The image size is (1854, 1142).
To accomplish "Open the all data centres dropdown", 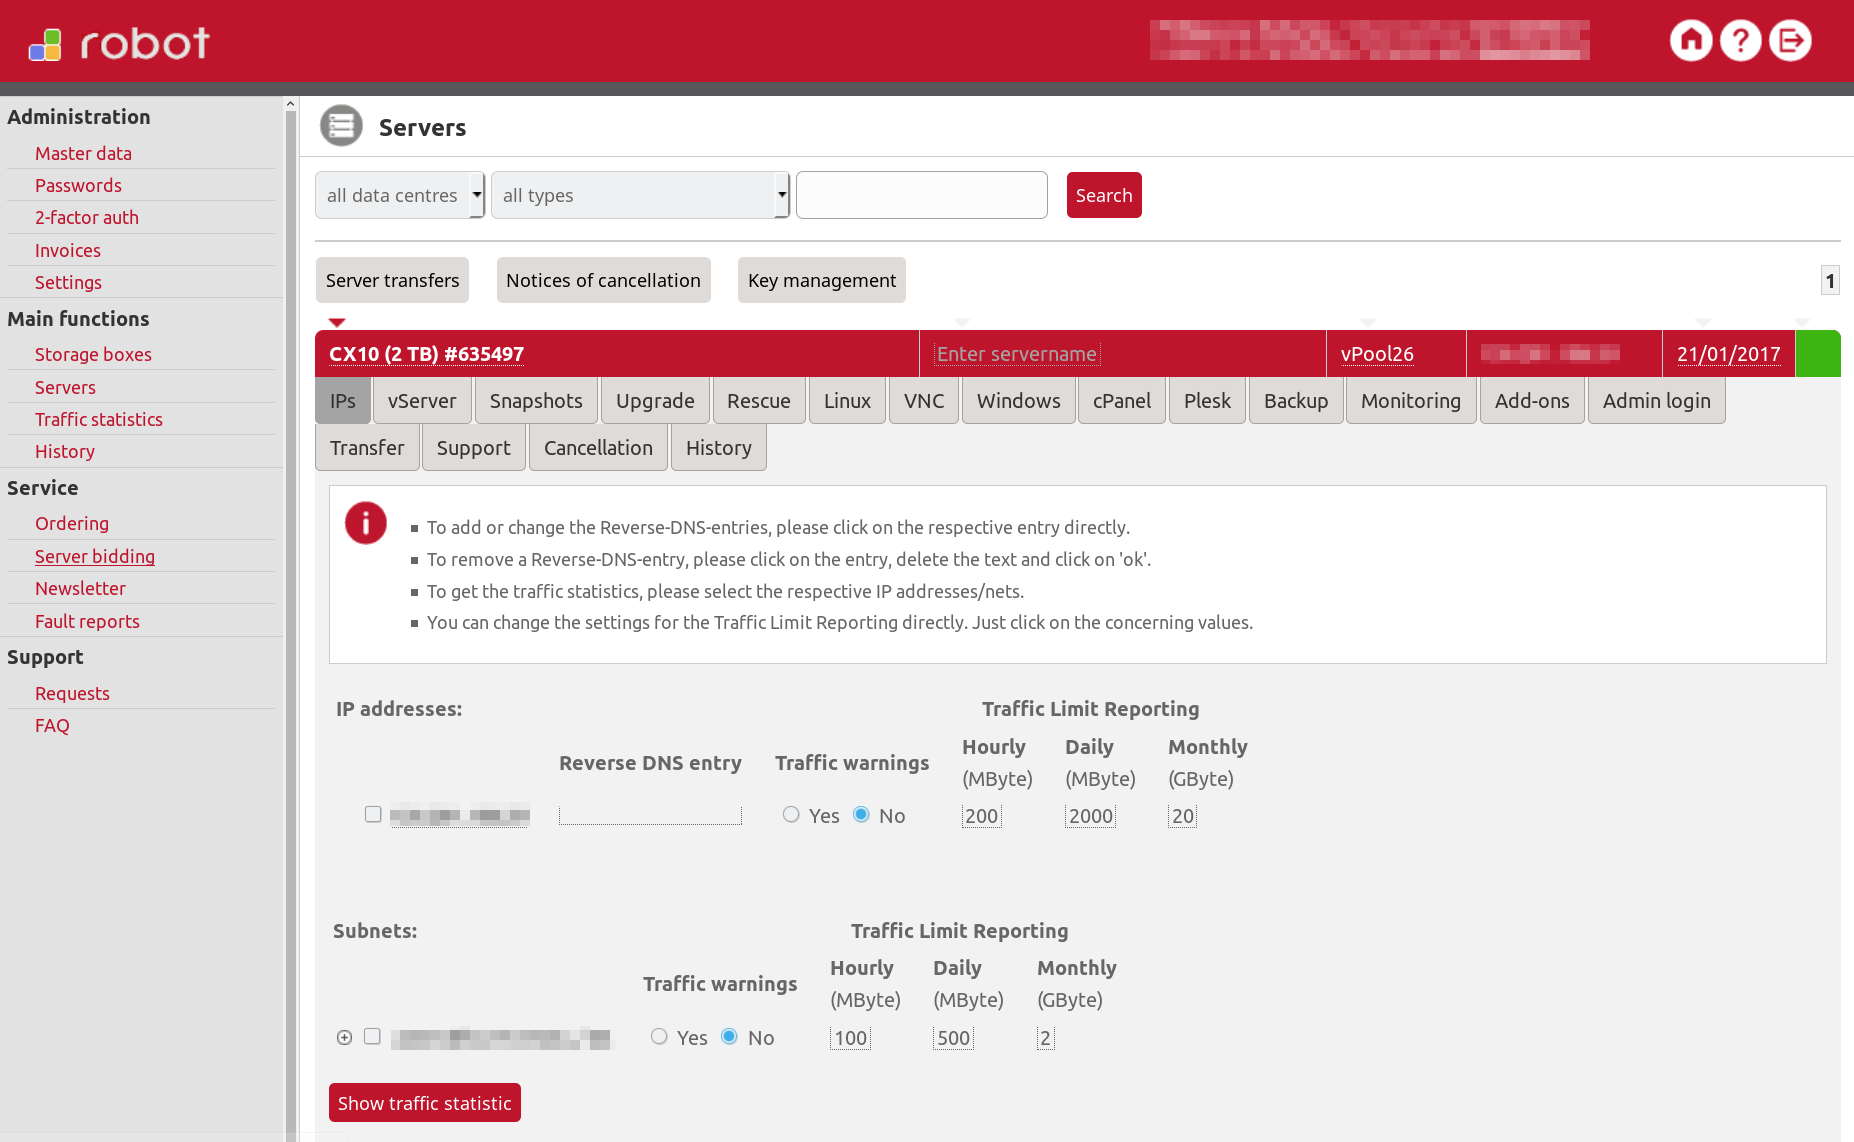I will tap(399, 195).
